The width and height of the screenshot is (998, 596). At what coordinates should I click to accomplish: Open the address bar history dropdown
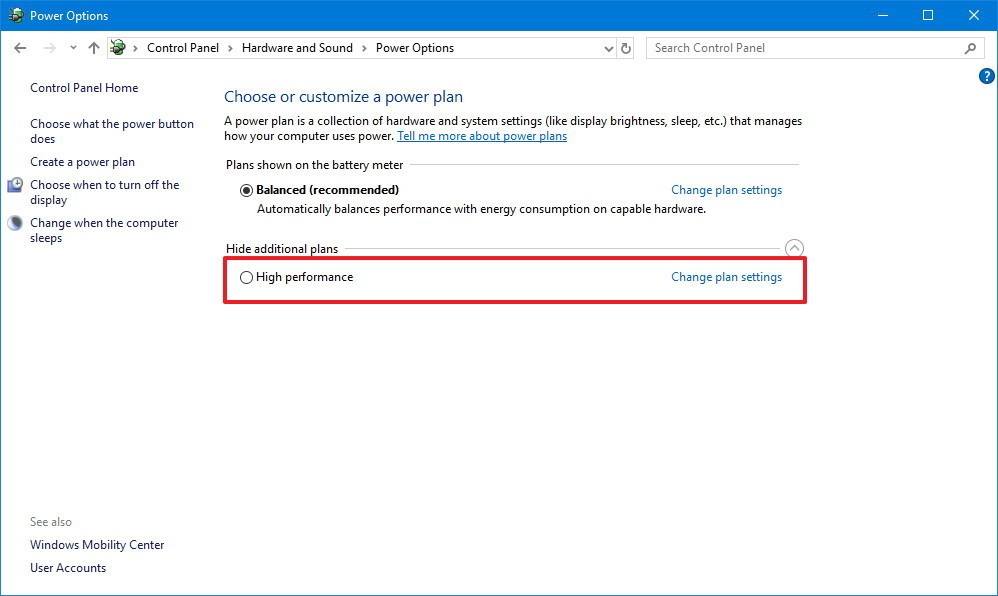point(608,48)
